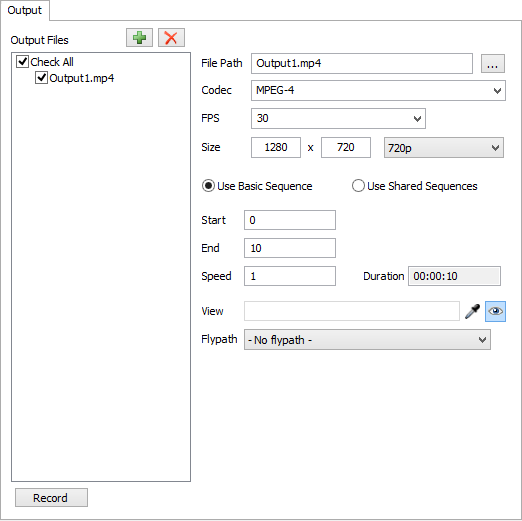Delete output file with red X icon
Screen dimensions: 522x521
coord(171,38)
